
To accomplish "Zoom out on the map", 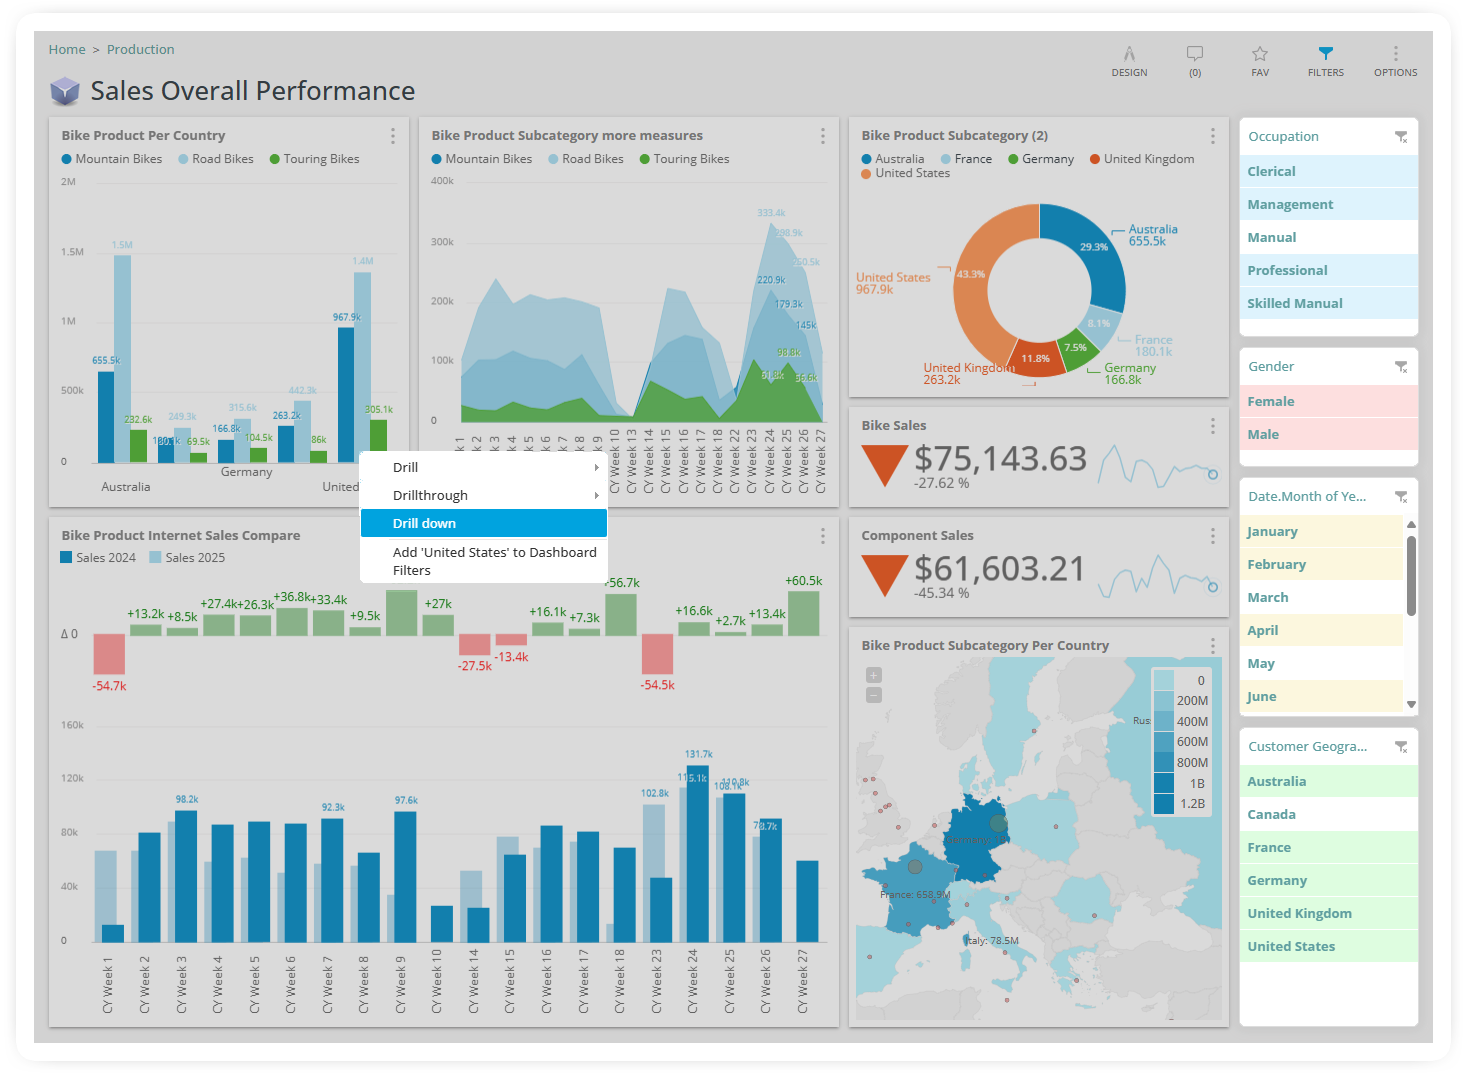I will [873, 695].
